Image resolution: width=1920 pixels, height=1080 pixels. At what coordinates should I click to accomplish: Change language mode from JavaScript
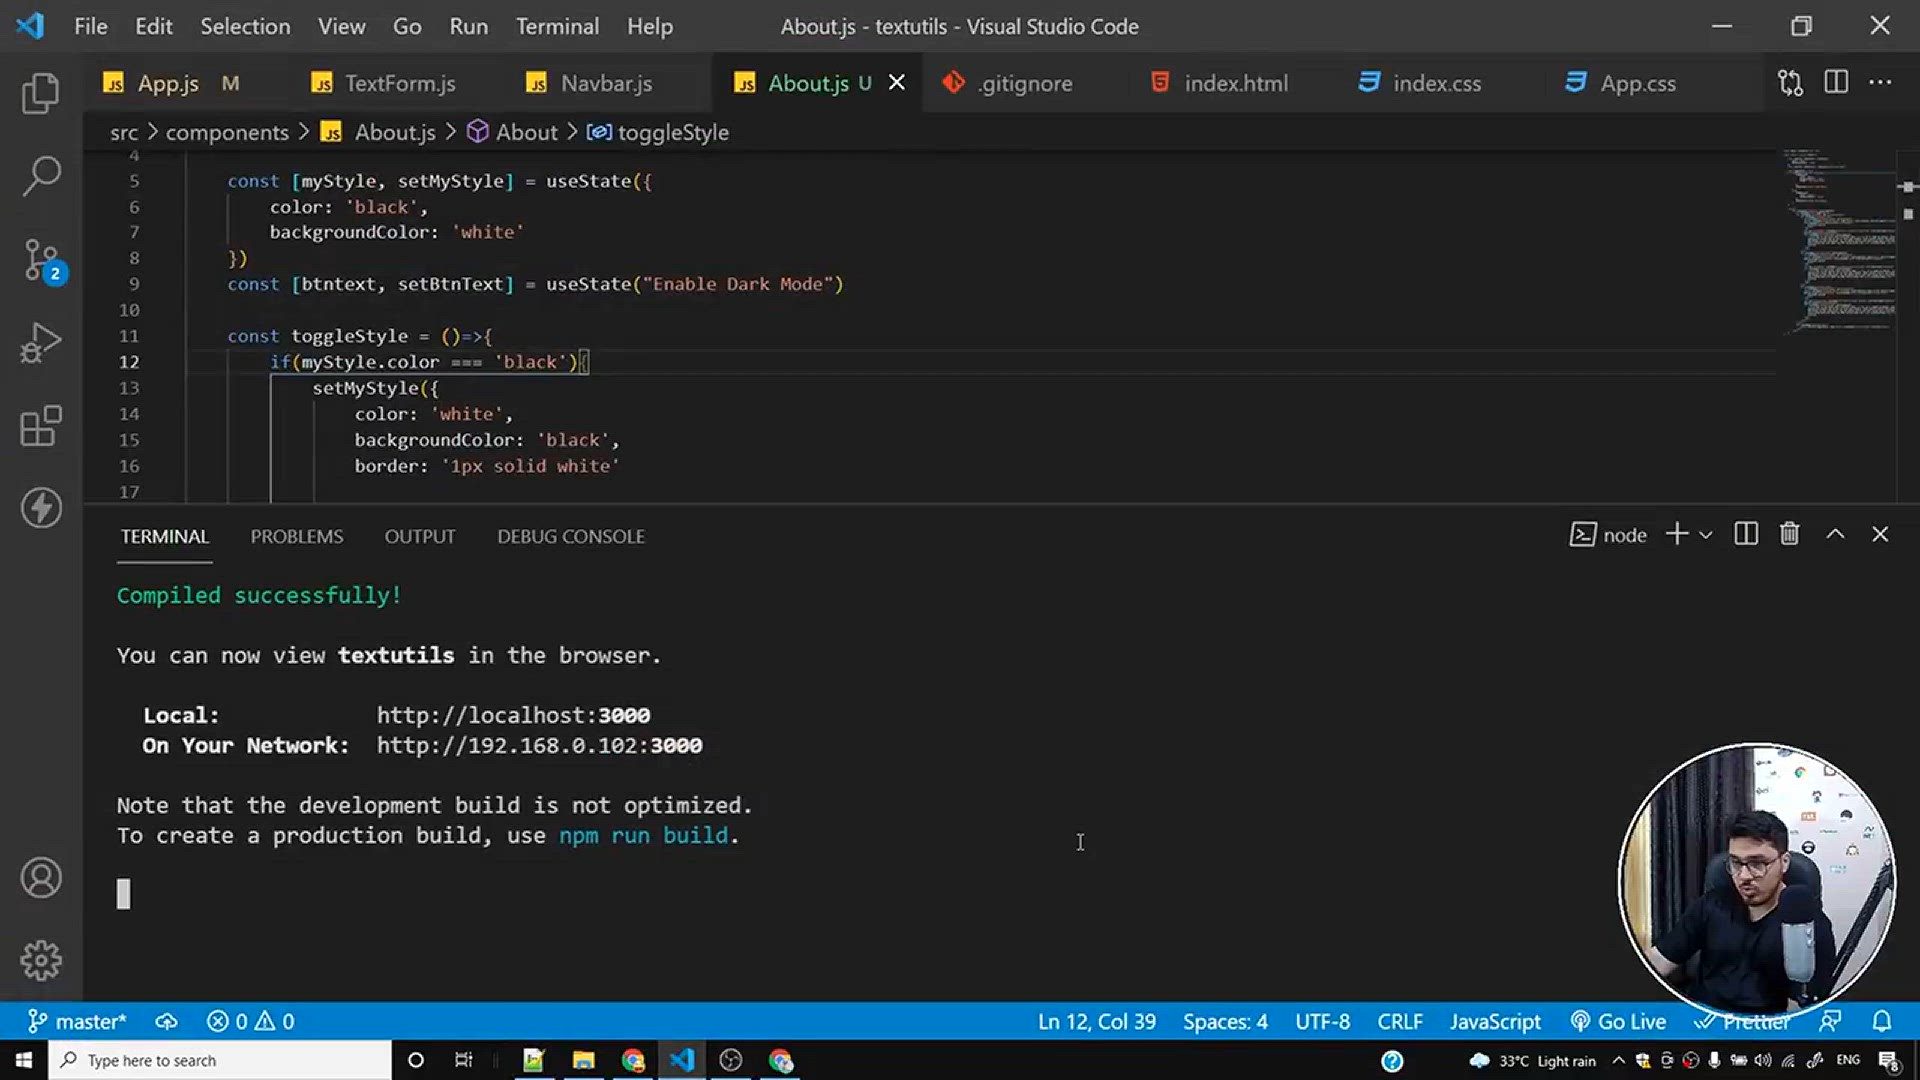click(1495, 1021)
